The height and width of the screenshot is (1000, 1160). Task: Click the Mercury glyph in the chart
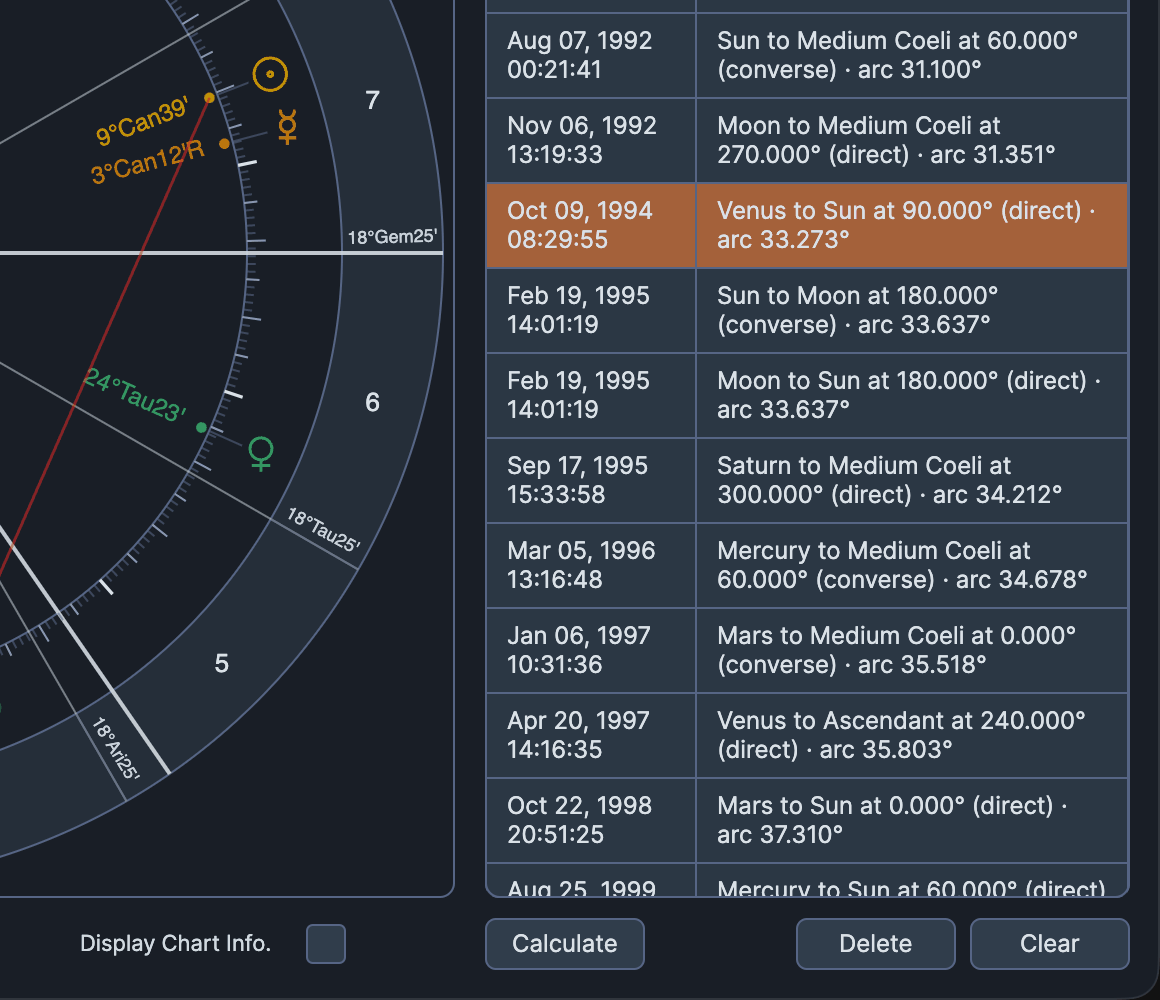click(288, 126)
